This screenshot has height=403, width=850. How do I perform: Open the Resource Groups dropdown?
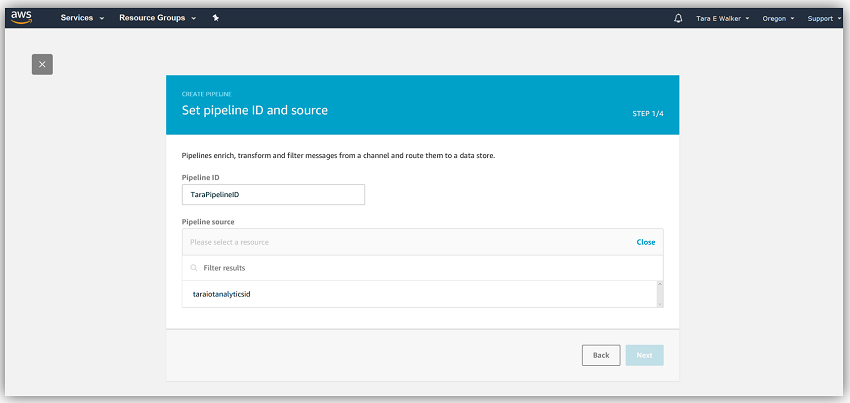157,18
